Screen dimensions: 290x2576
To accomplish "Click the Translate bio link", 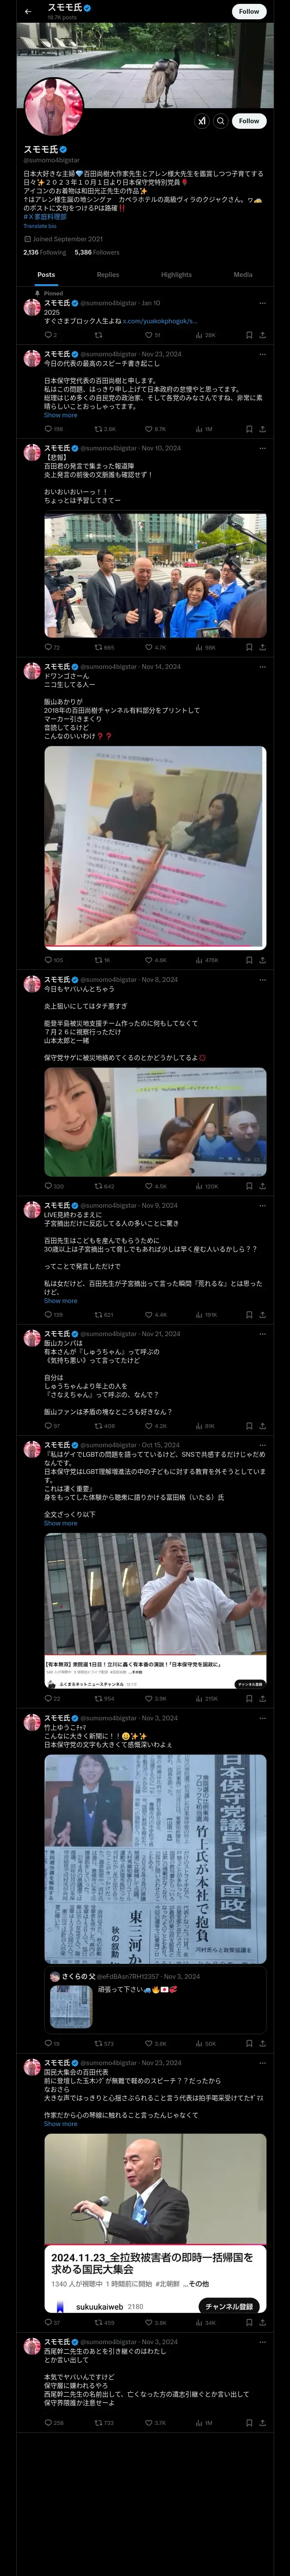I will click(x=40, y=226).
